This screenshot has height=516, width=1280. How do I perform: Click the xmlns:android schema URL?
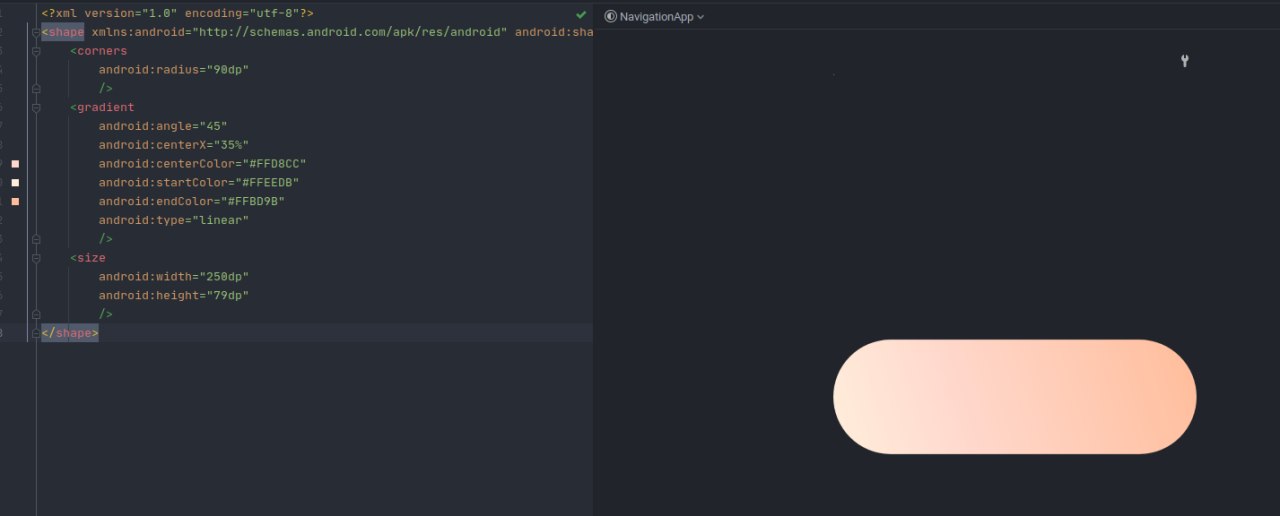tap(349, 32)
